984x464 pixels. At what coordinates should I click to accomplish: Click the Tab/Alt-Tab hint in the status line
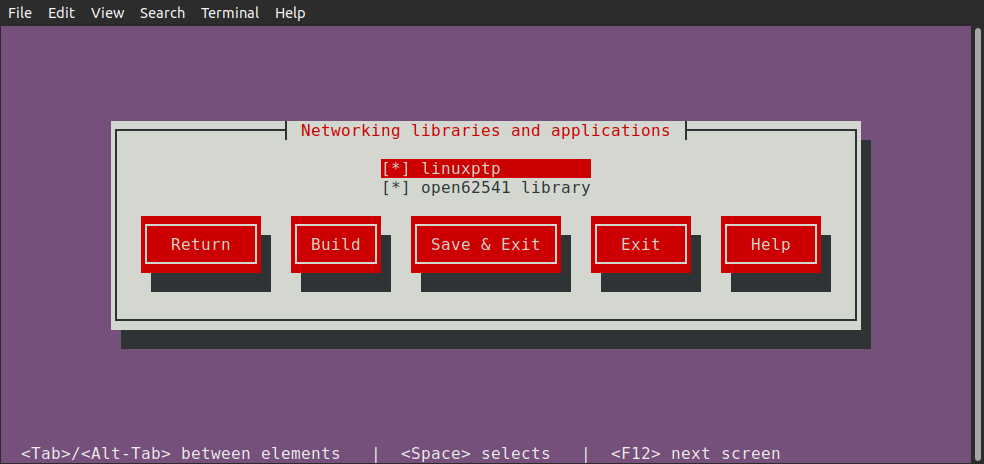[x=180, y=453]
